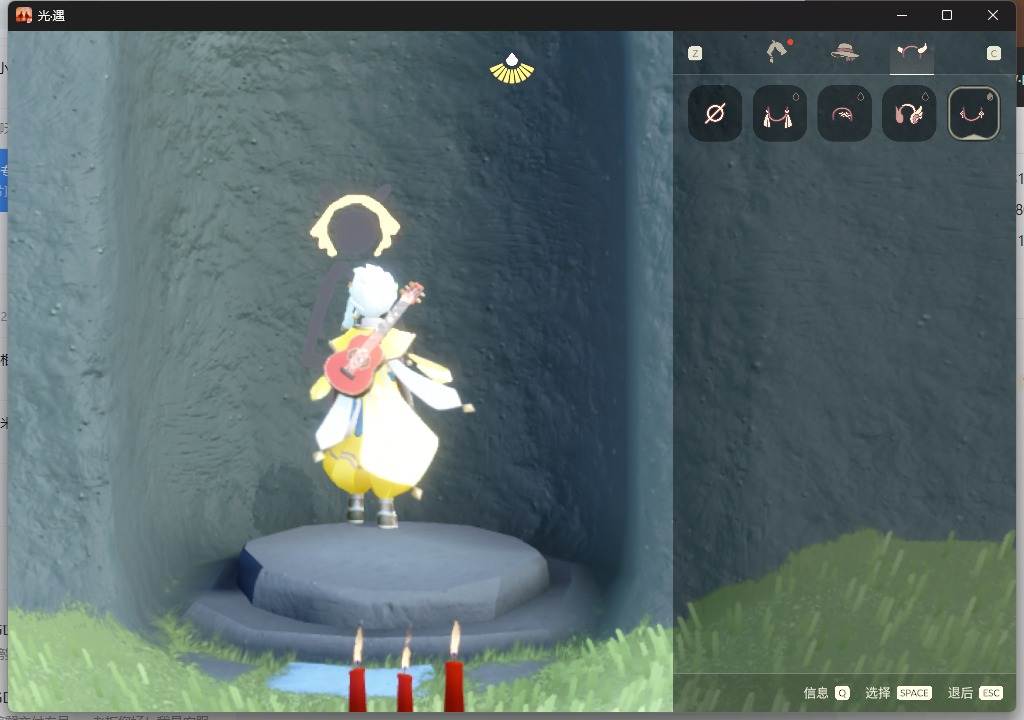Close the 光遇 game window
The height and width of the screenshot is (720, 1024).
(993, 15)
